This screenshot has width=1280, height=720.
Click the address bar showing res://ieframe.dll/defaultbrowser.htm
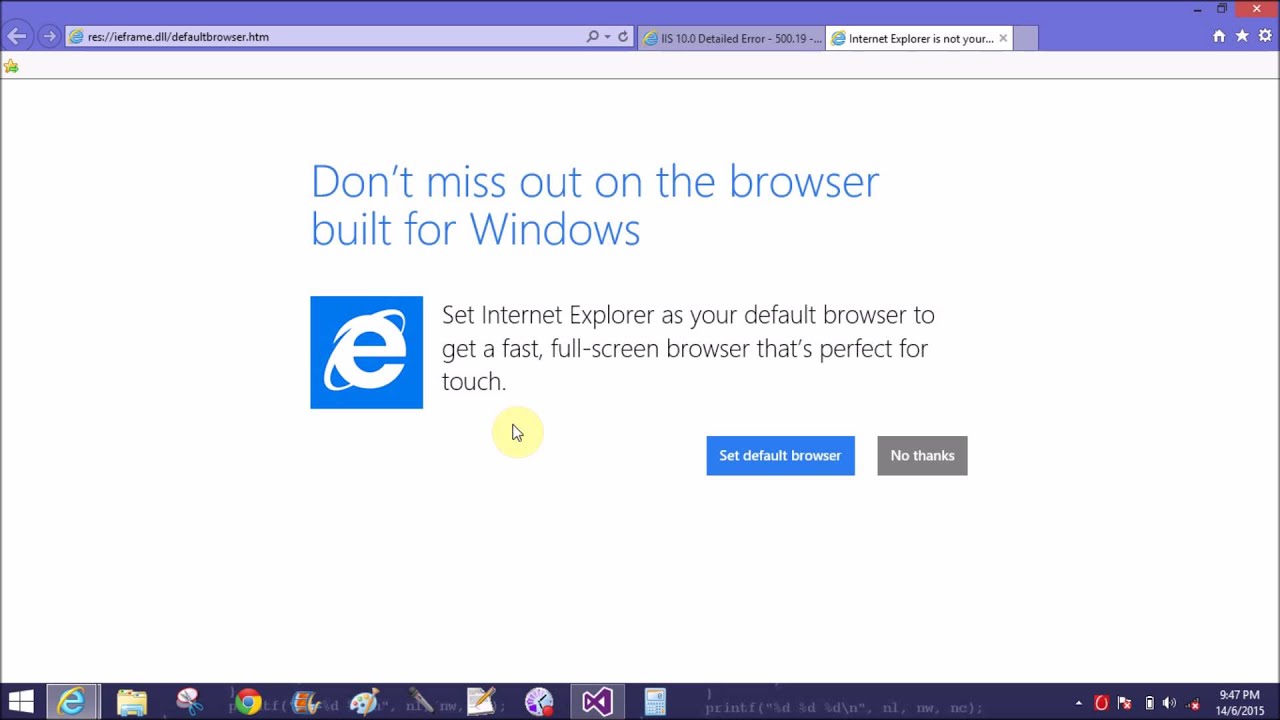325,37
